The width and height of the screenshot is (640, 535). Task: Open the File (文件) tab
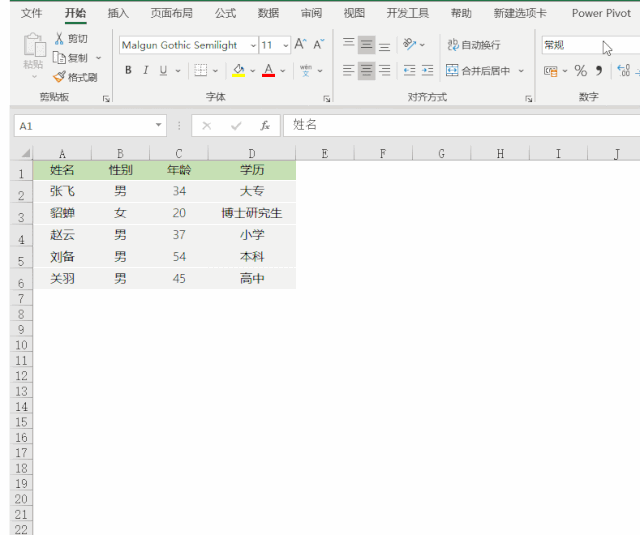(31, 13)
